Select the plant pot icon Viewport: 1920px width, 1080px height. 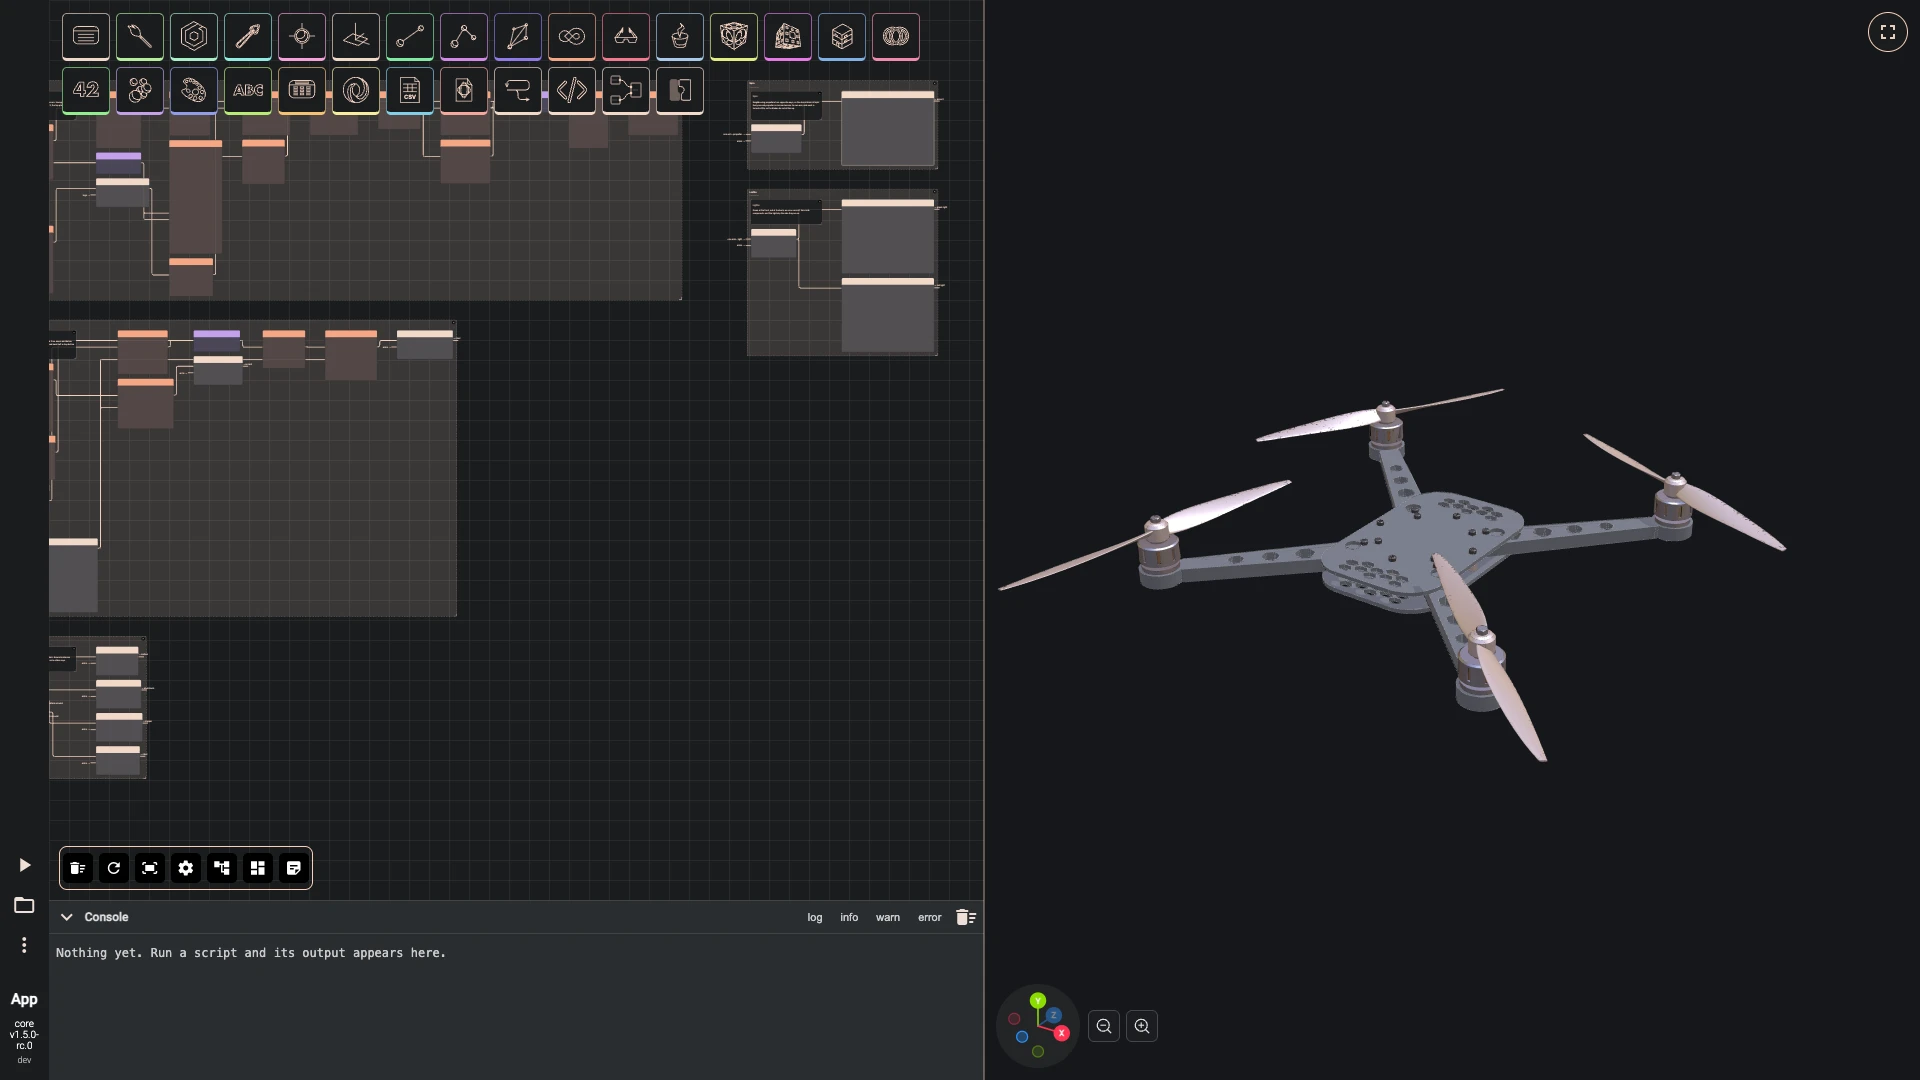pyautogui.click(x=680, y=36)
